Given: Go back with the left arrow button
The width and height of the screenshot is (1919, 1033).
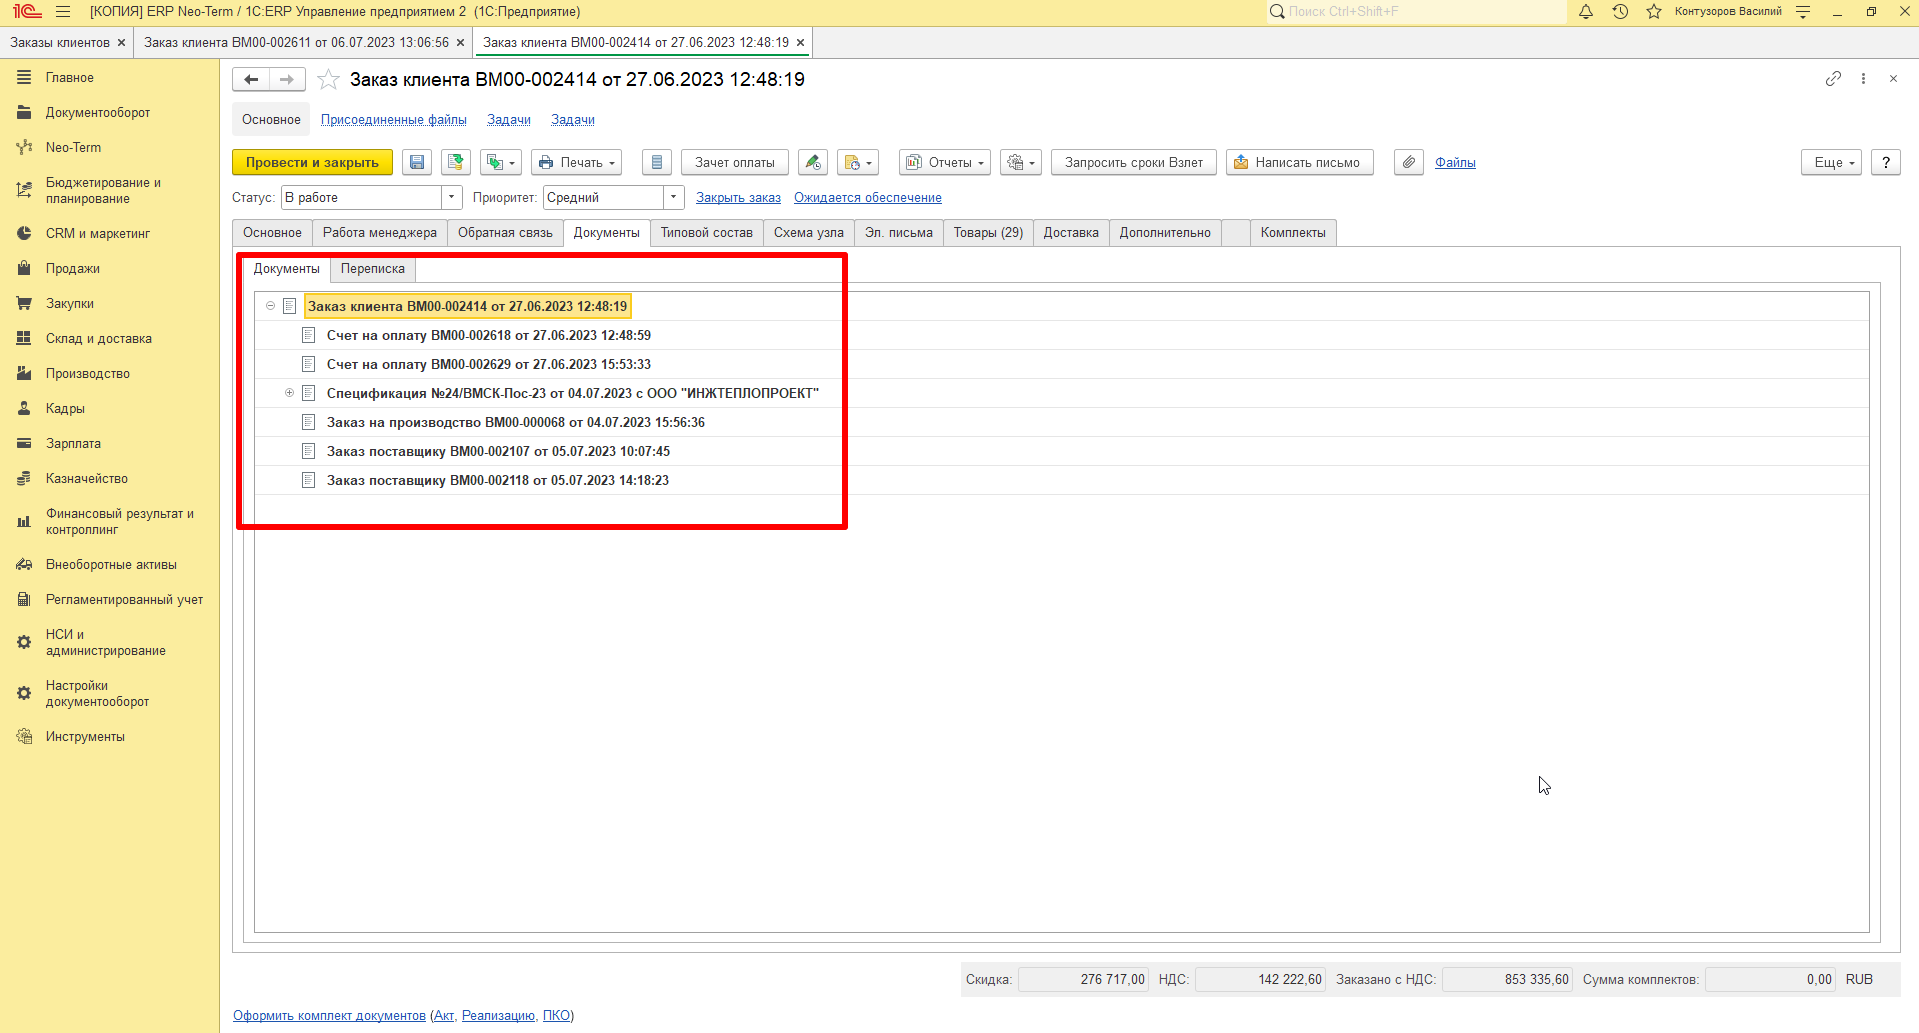Looking at the screenshot, I should point(251,80).
